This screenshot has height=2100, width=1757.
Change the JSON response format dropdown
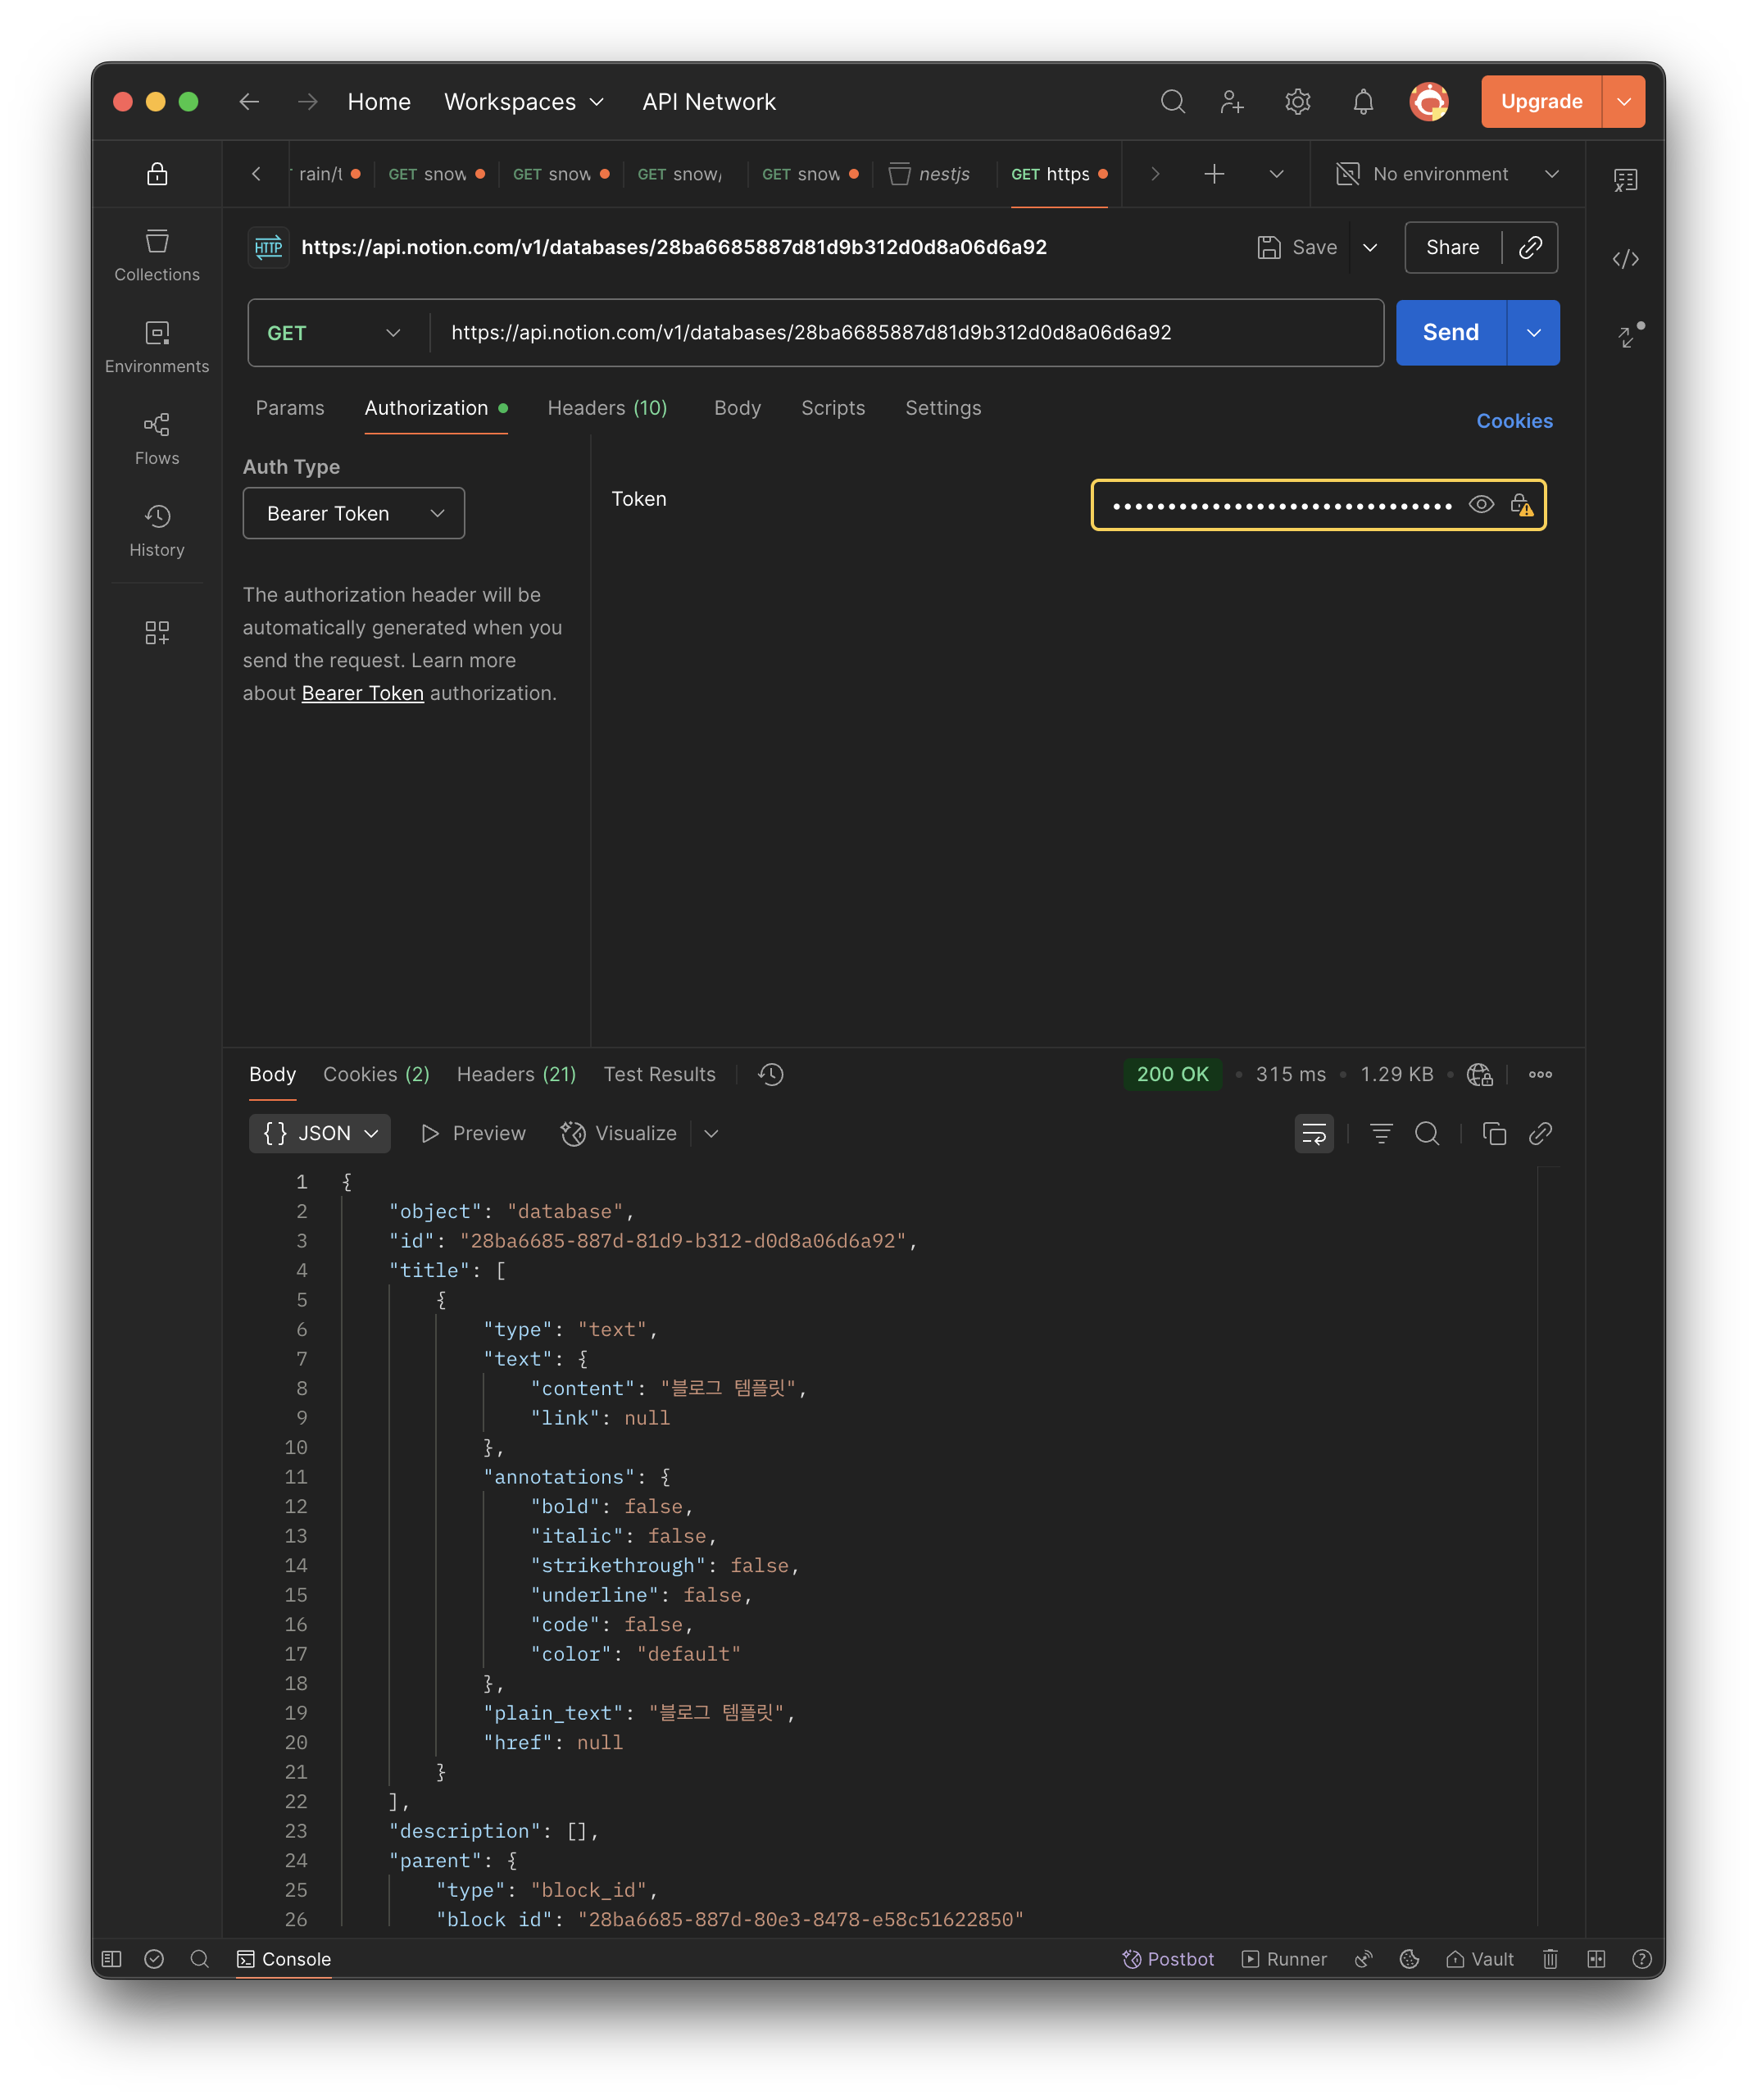320,1133
